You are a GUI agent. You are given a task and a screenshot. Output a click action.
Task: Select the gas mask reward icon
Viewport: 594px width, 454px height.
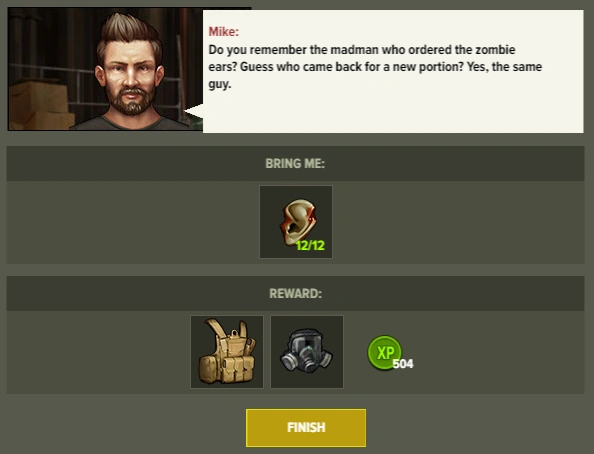click(307, 352)
